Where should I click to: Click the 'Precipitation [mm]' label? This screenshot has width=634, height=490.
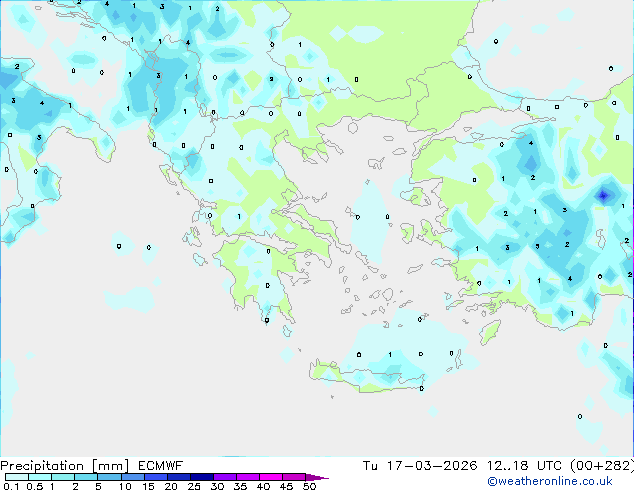(64, 466)
